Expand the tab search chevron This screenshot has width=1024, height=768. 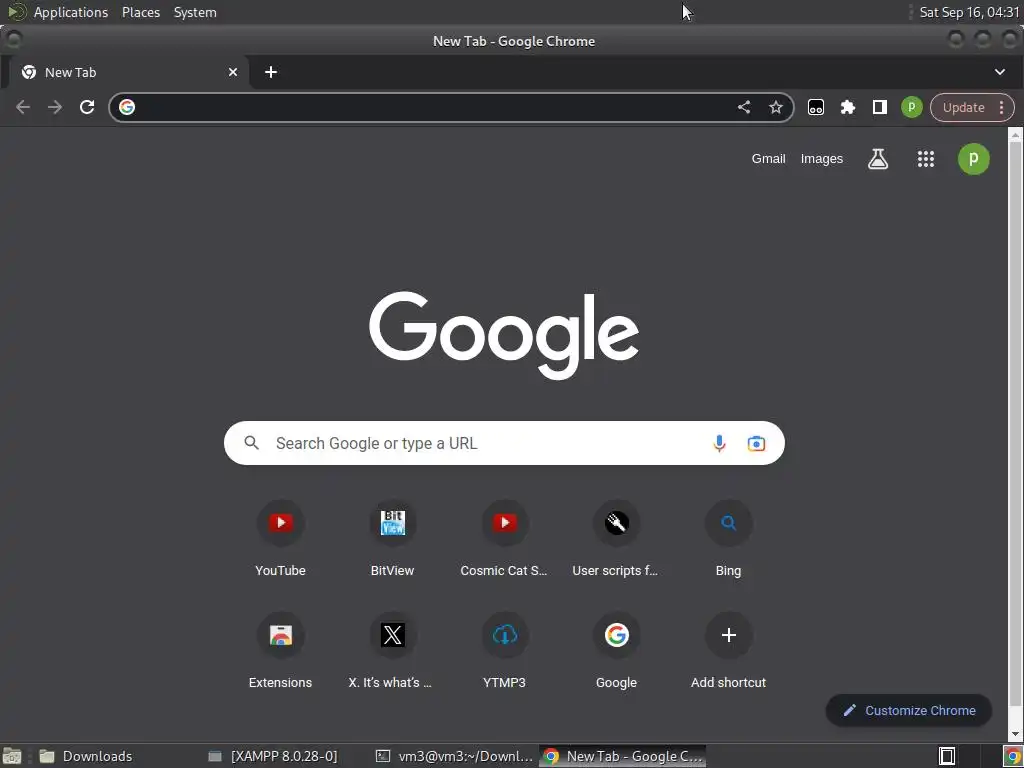point(1000,72)
